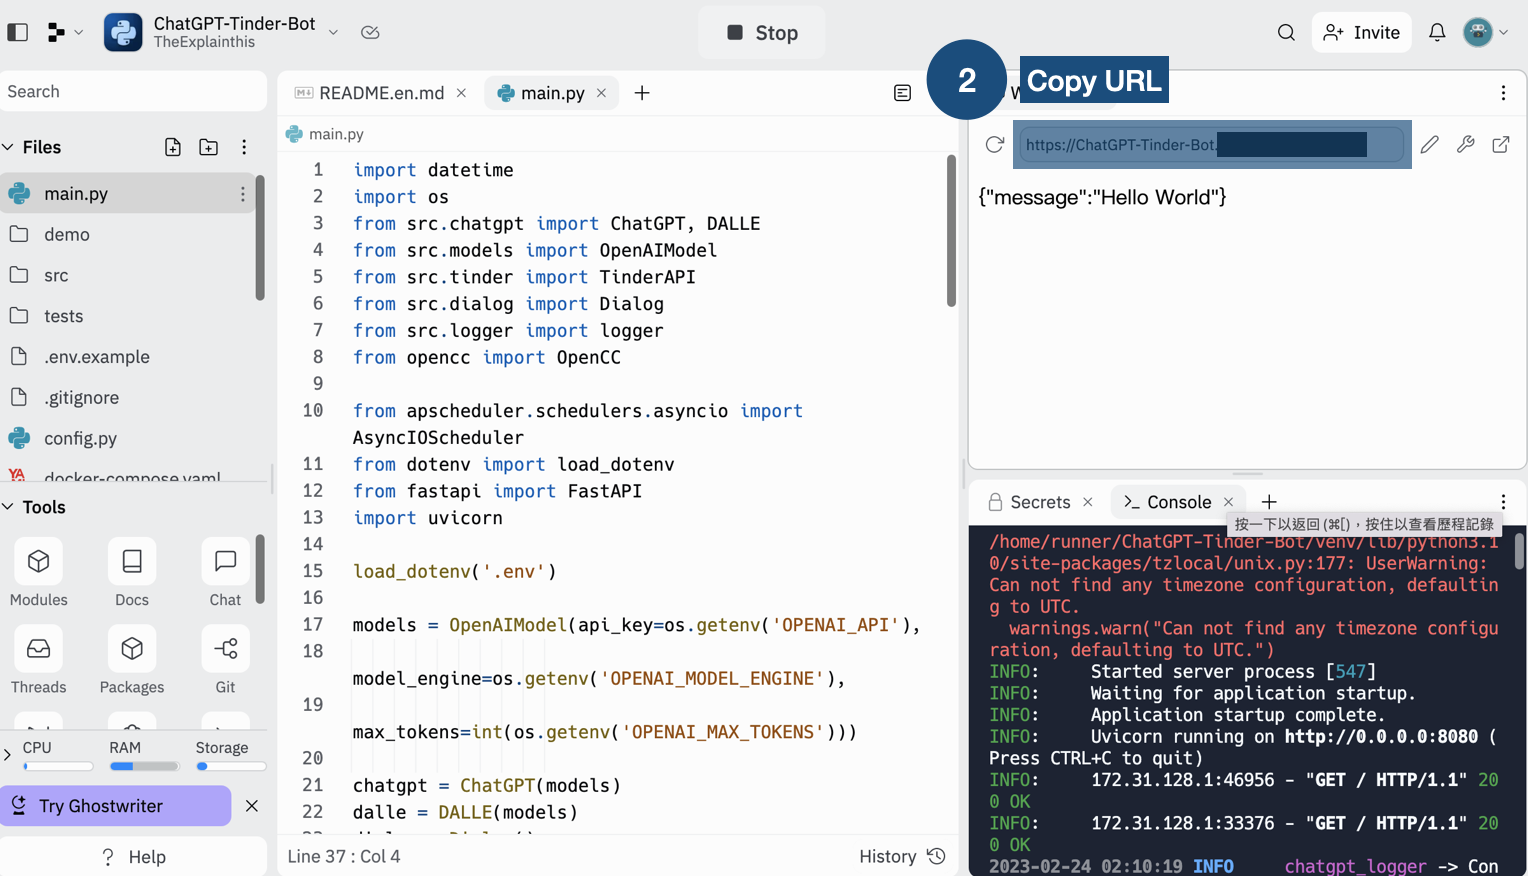The width and height of the screenshot is (1528, 876).
Task: Refresh the webview page
Action: pos(994,145)
